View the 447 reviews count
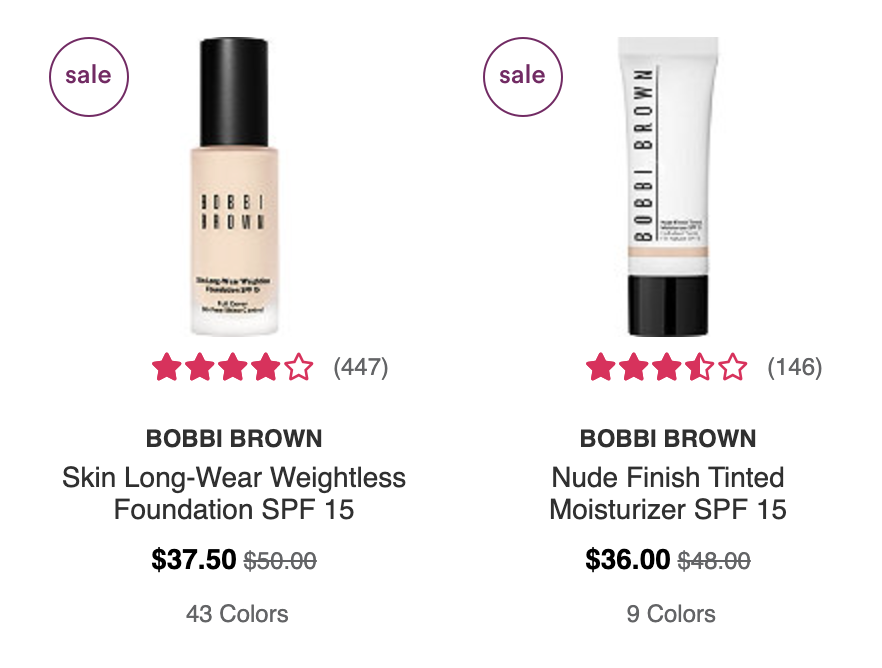 click(361, 367)
